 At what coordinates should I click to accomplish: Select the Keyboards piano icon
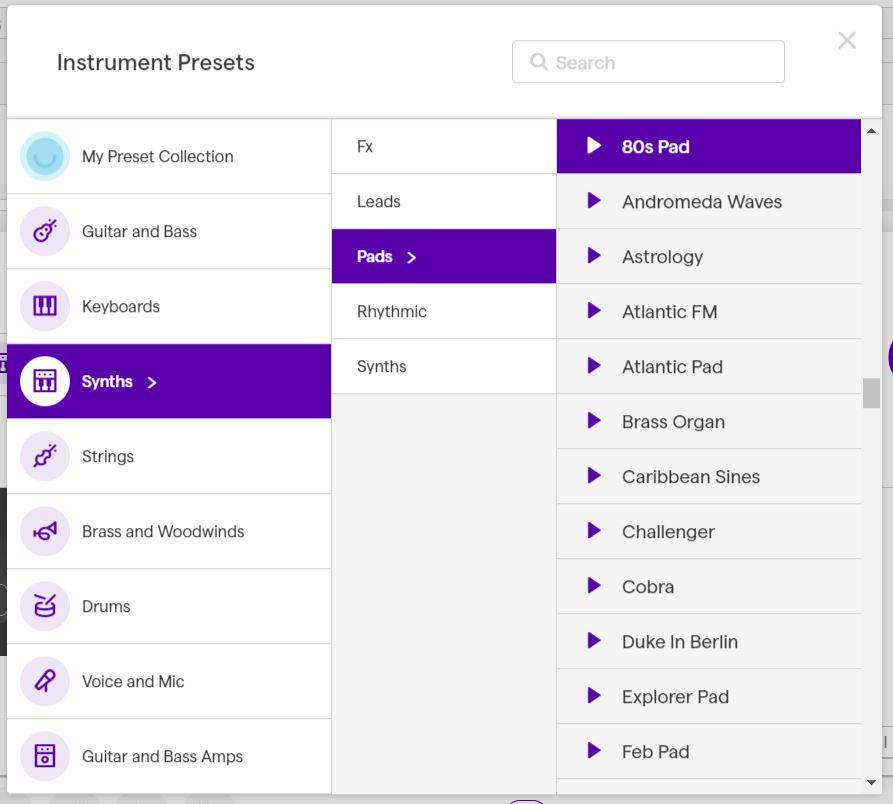coord(45,306)
